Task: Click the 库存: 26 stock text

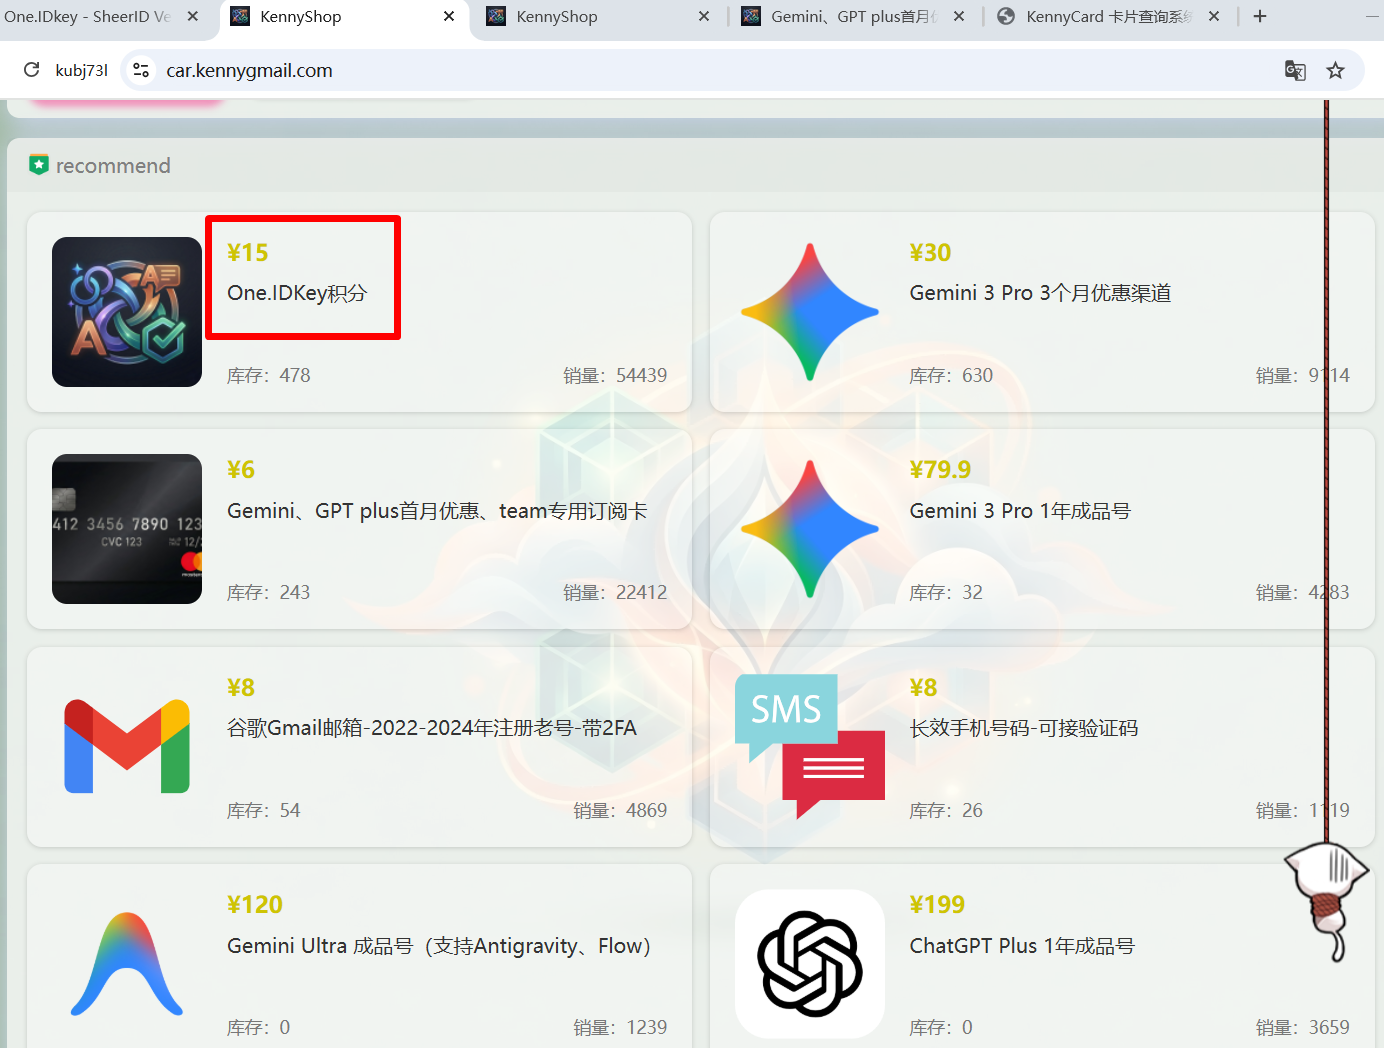Action: pos(946,811)
